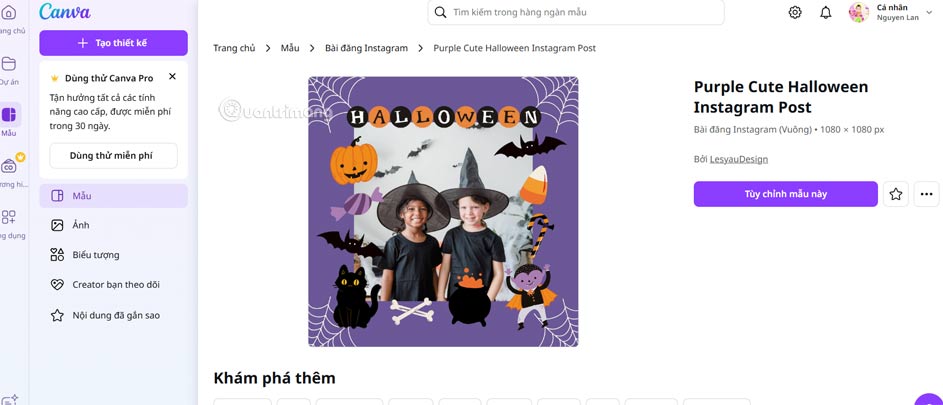Open the Brand crown icon in the rail
Screen dimensions: 943x405
[x=9, y=165]
